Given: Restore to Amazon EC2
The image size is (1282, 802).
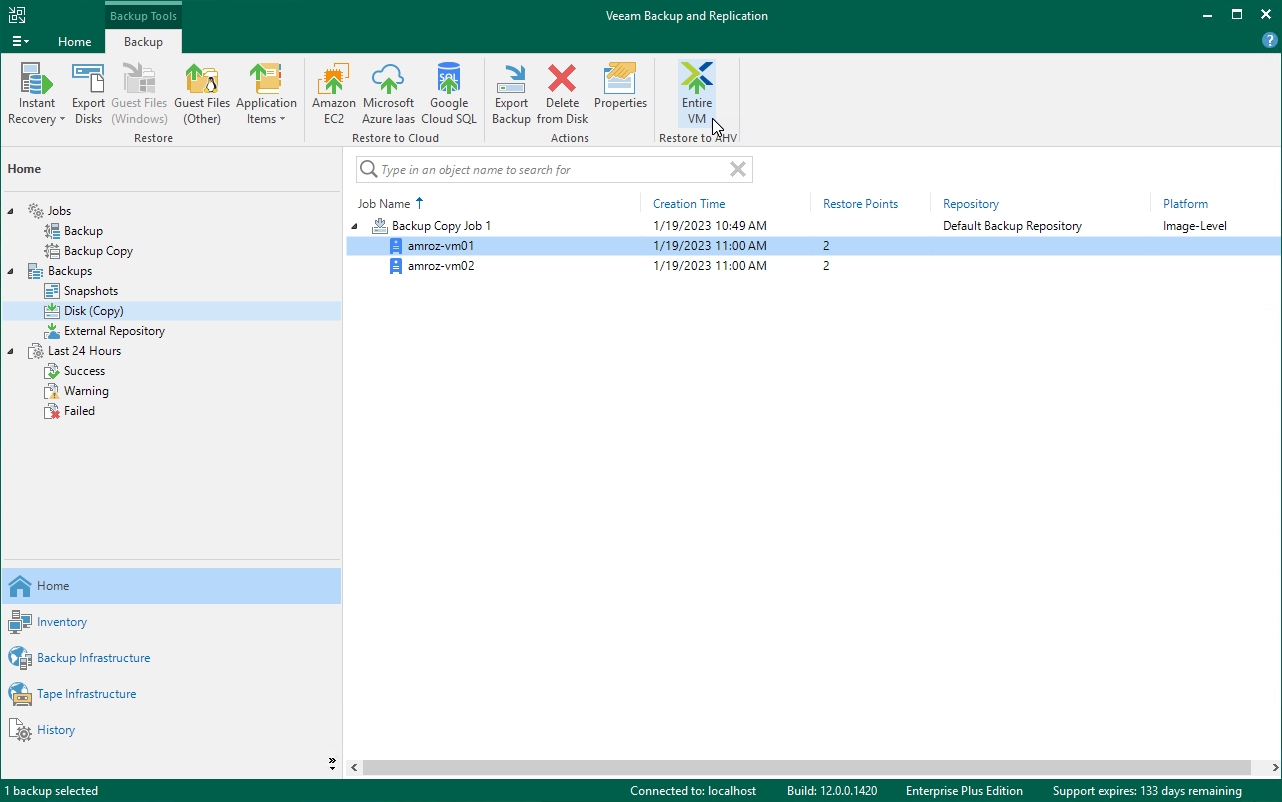Looking at the screenshot, I should (334, 94).
